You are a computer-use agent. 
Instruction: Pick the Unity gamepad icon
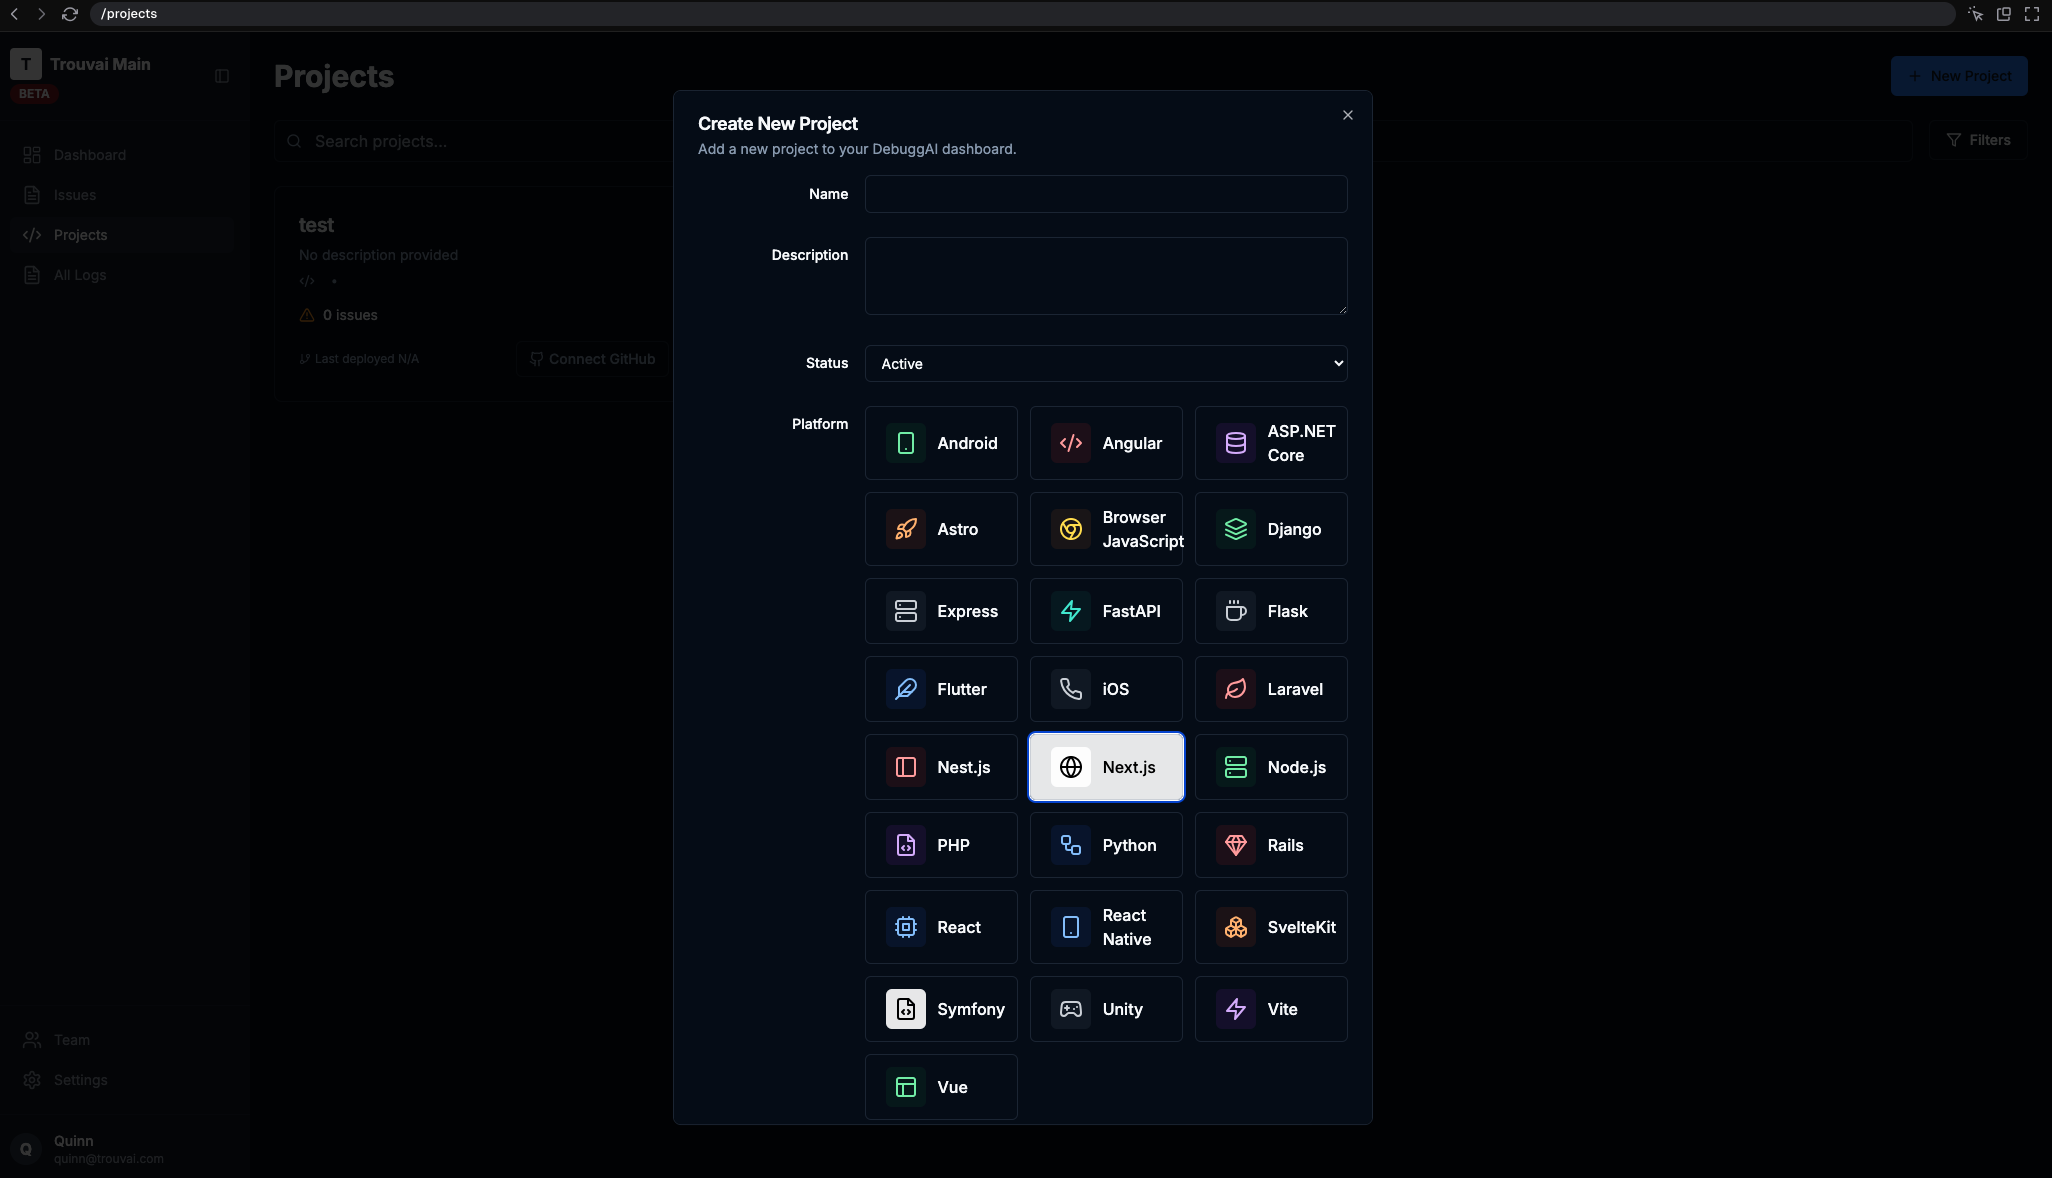[x=1070, y=1009]
